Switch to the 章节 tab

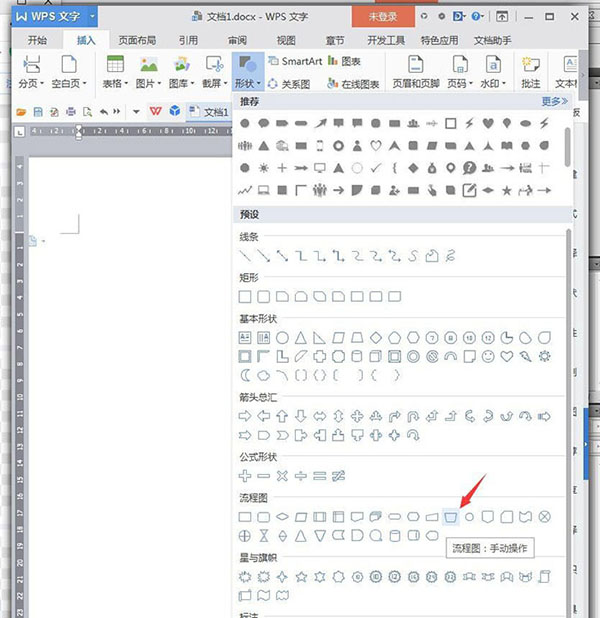coord(335,40)
